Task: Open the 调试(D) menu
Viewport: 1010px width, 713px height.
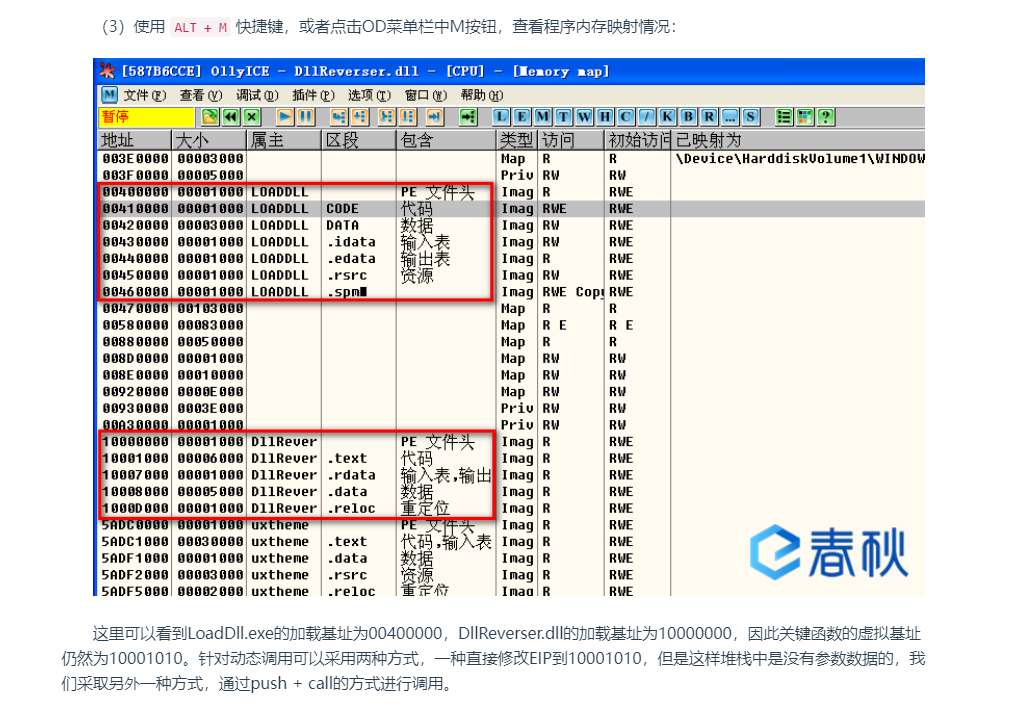Action: 256,95
